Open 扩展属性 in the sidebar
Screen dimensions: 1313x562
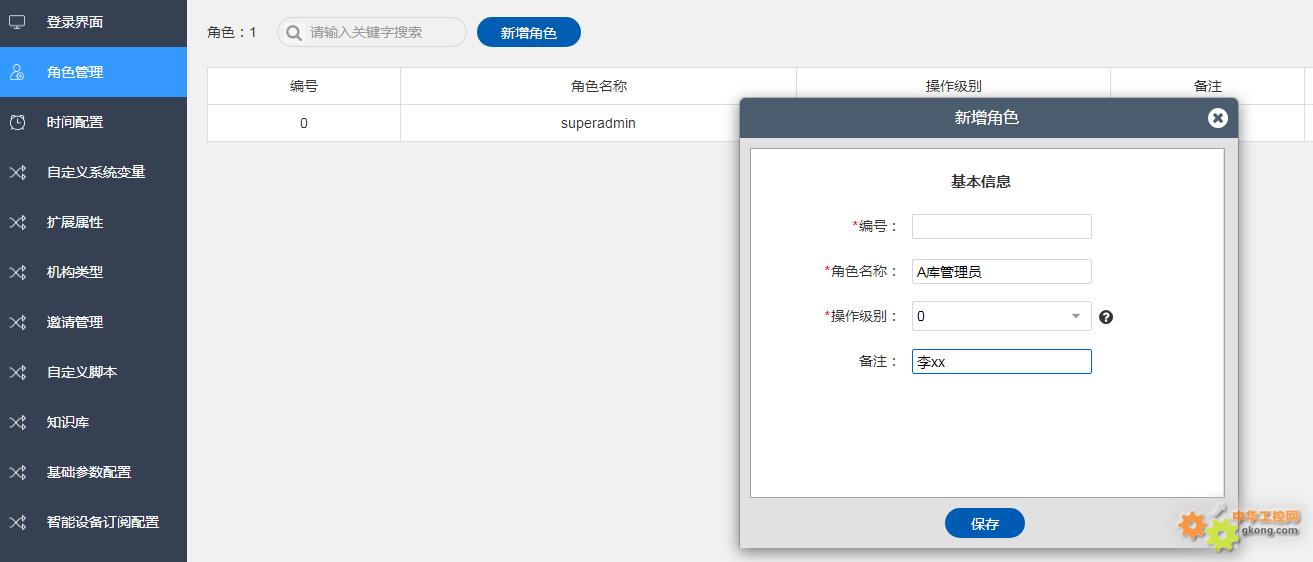point(93,222)
